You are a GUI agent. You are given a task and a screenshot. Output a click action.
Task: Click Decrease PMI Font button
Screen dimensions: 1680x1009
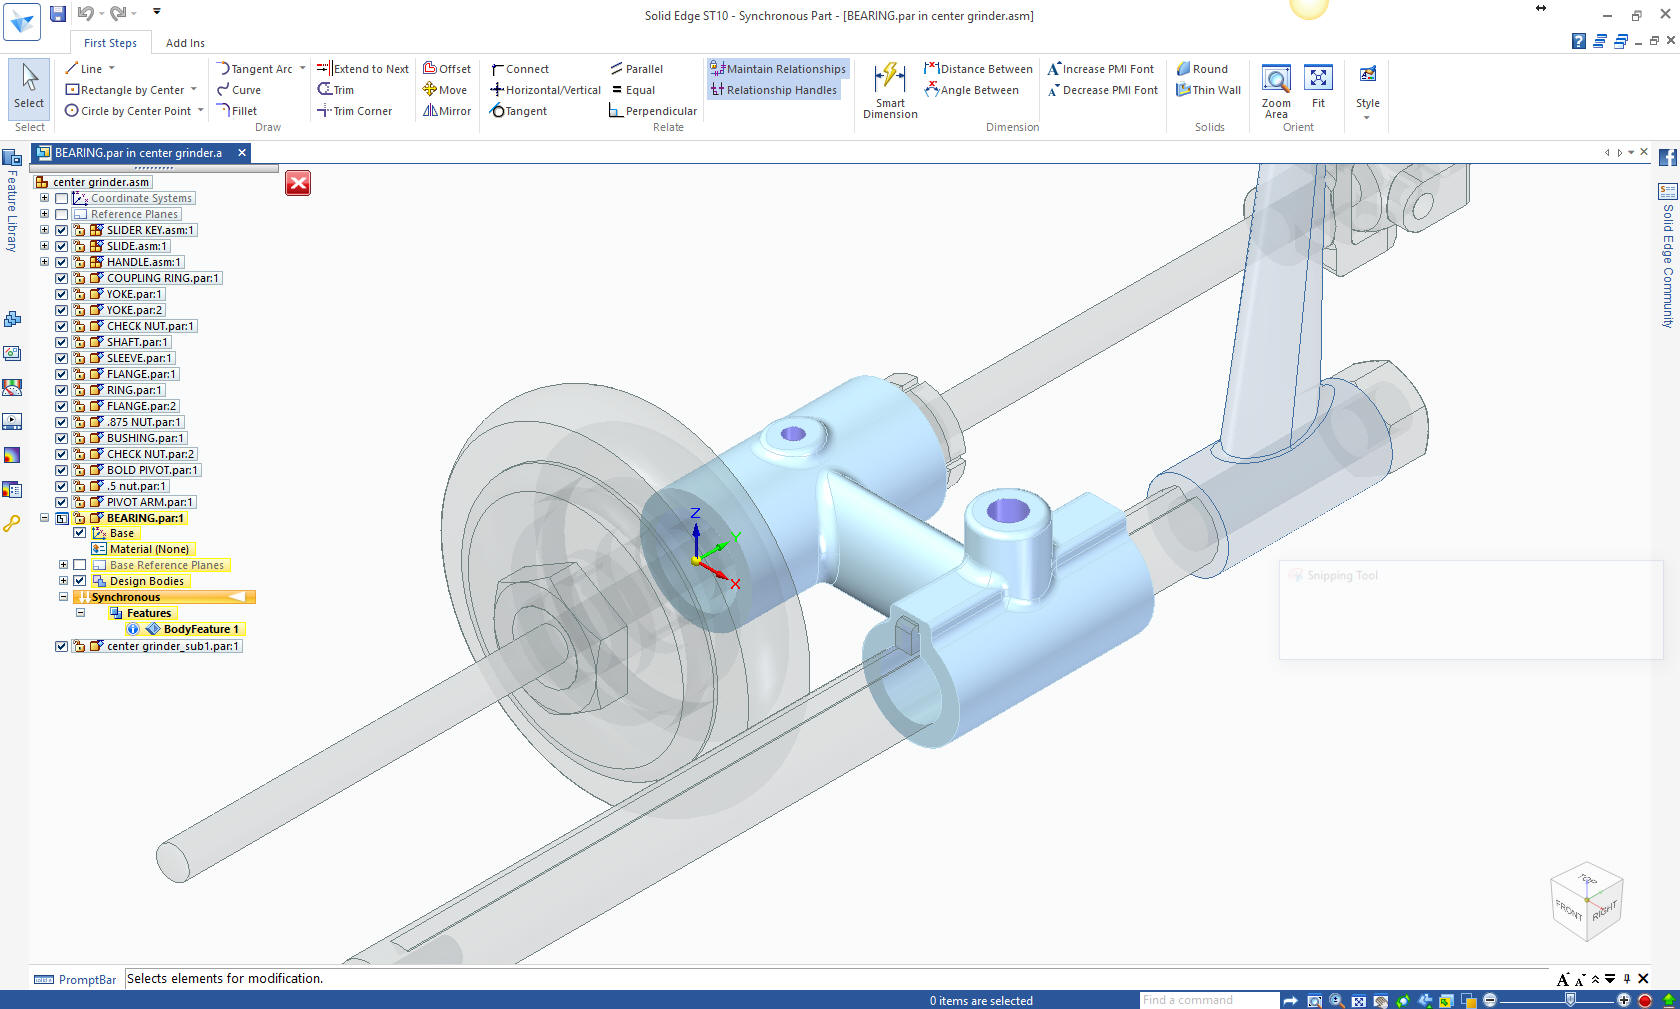click(x=1102, y=90)
